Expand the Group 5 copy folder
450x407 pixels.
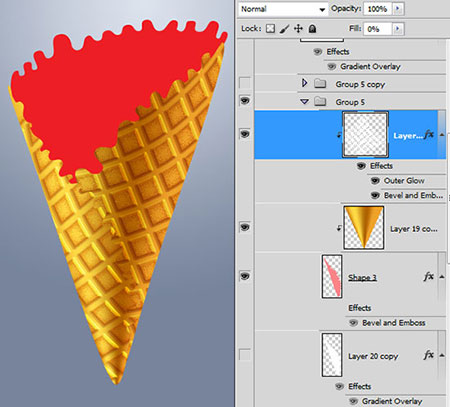(x=304, y=83)
